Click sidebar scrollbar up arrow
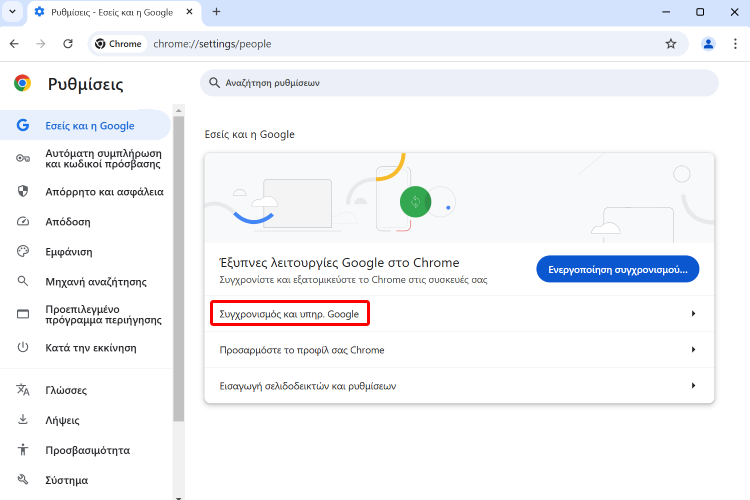 tap(178, 110)
